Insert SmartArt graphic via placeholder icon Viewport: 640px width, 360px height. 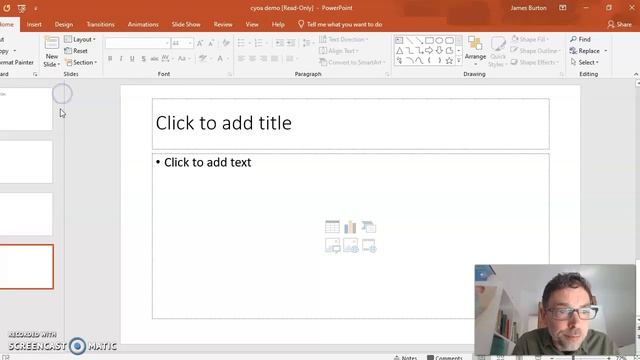click(369, 227)
